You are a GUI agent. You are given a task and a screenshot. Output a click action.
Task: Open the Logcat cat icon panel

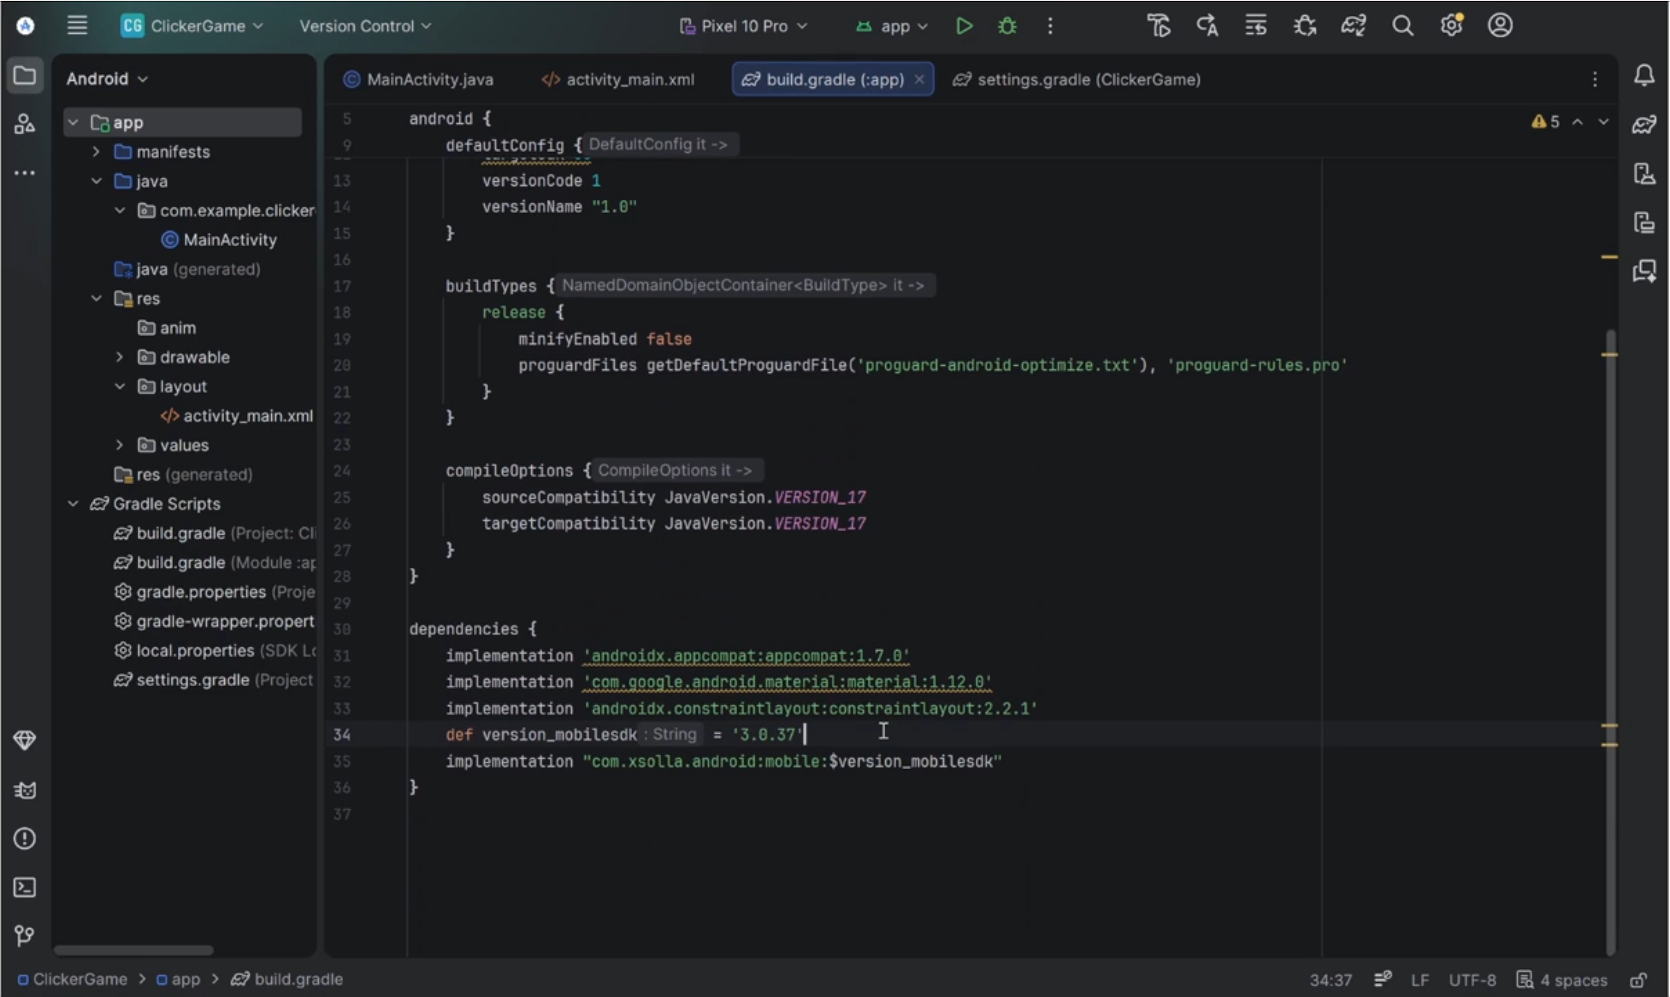pos(25,790)
